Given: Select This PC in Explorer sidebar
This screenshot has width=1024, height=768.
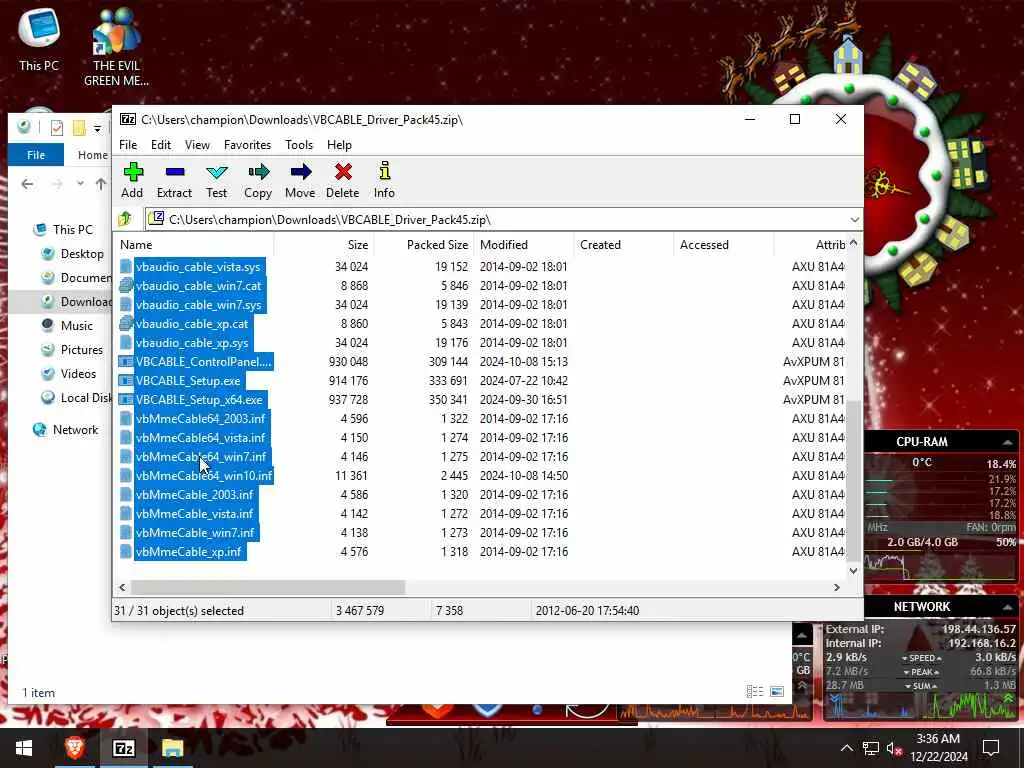Looking at the screenshot, I should coord(65,230).
